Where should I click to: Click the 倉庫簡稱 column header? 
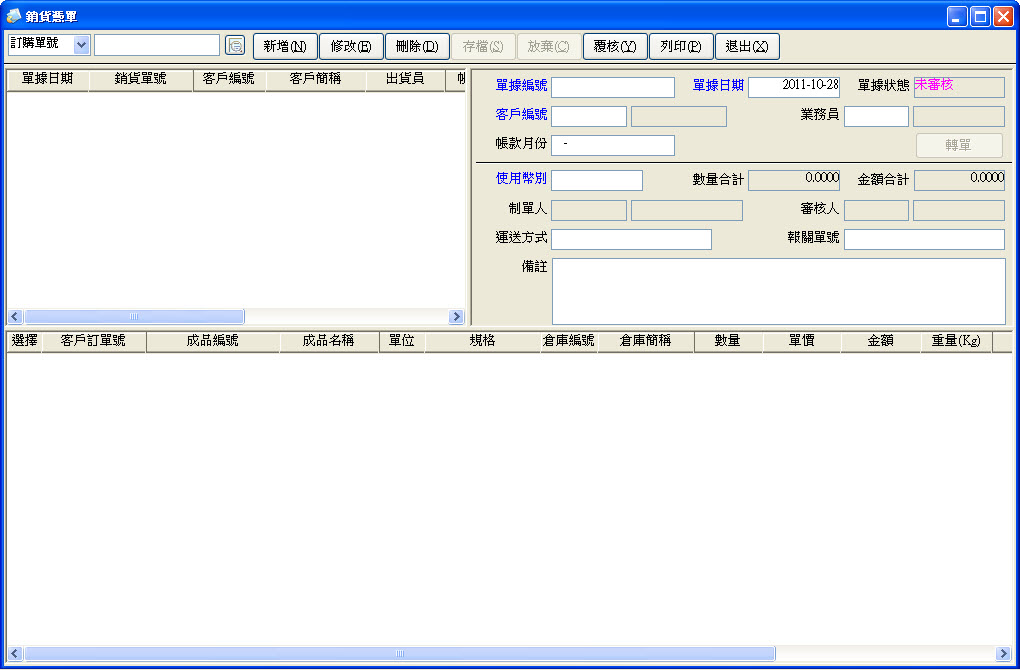[645, 341]
